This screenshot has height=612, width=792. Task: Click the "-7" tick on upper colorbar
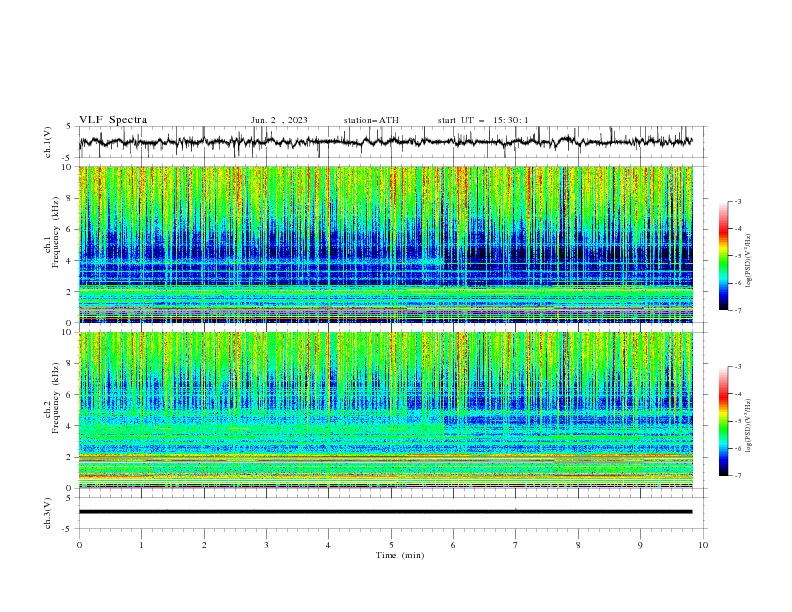tap(738, 310)
